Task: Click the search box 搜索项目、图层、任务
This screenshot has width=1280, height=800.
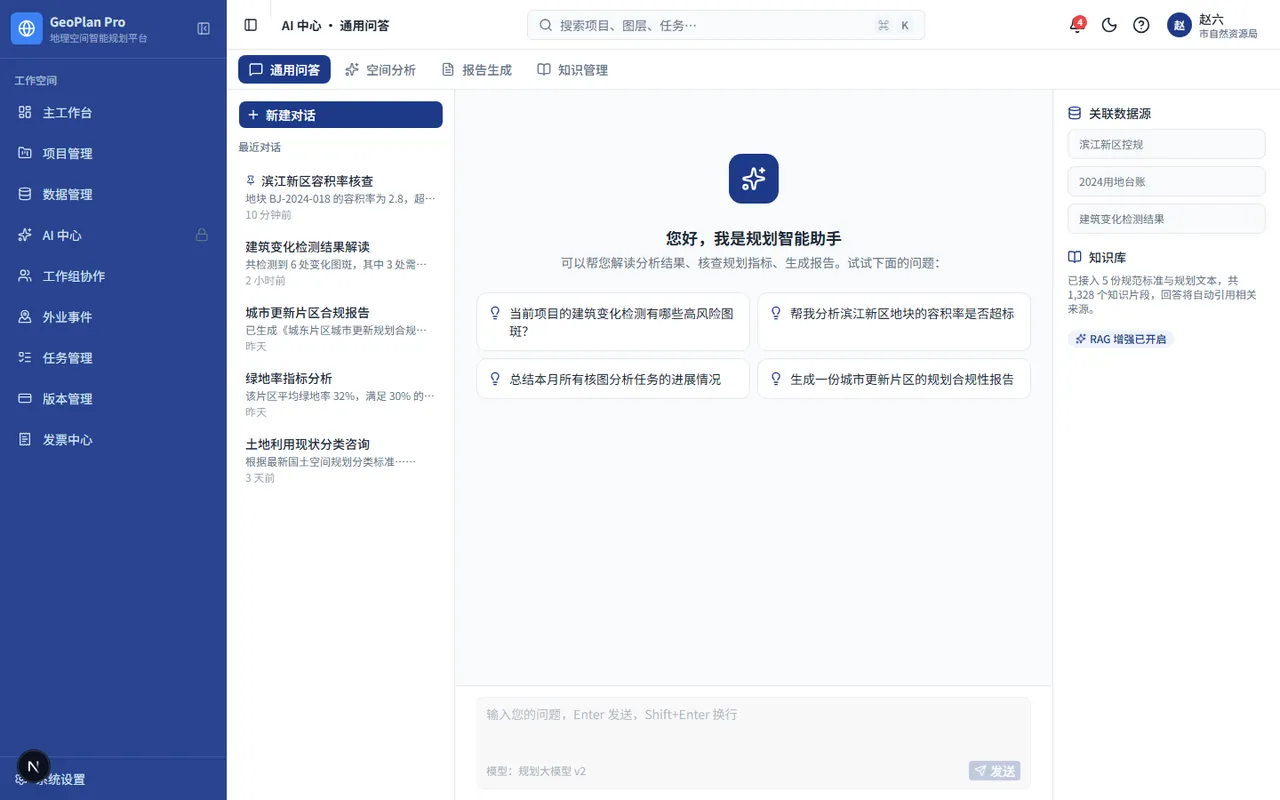Action: [726, 25]
